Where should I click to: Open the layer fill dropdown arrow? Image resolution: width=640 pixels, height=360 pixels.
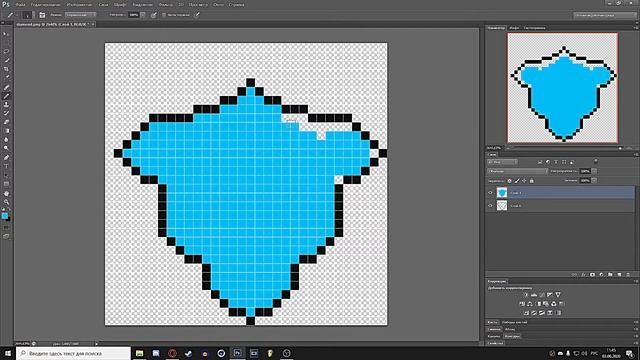pyautogui.click(x=594, y=180)
